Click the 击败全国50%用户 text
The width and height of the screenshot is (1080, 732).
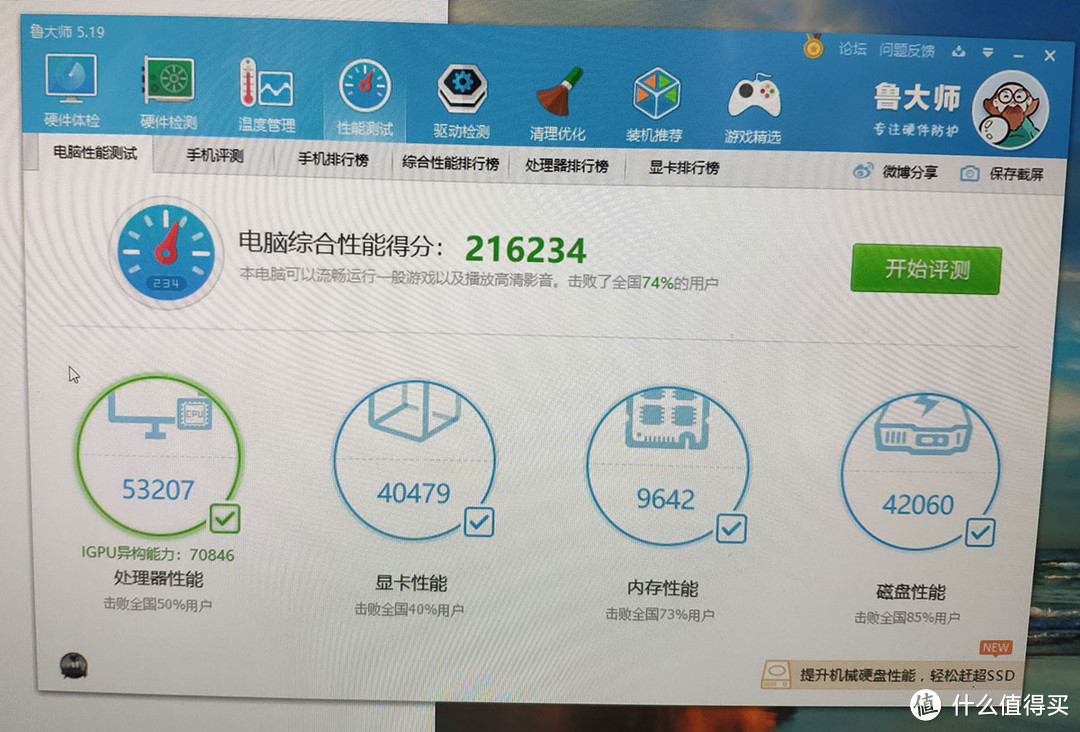[158, 604]
